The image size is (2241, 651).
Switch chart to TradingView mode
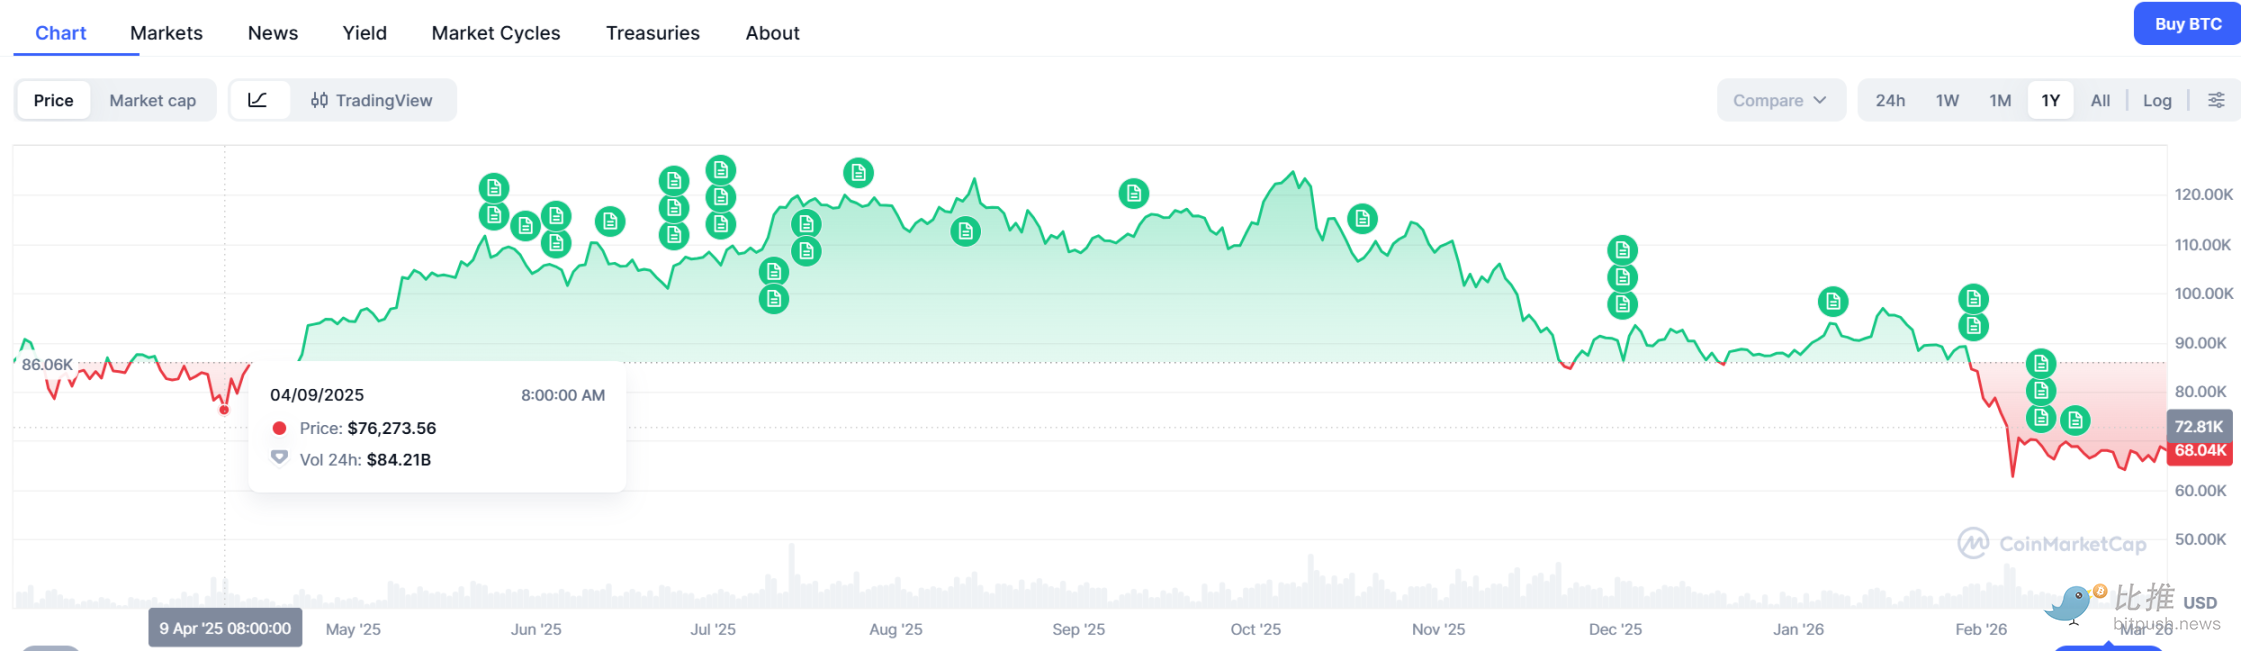click(372, 100)
